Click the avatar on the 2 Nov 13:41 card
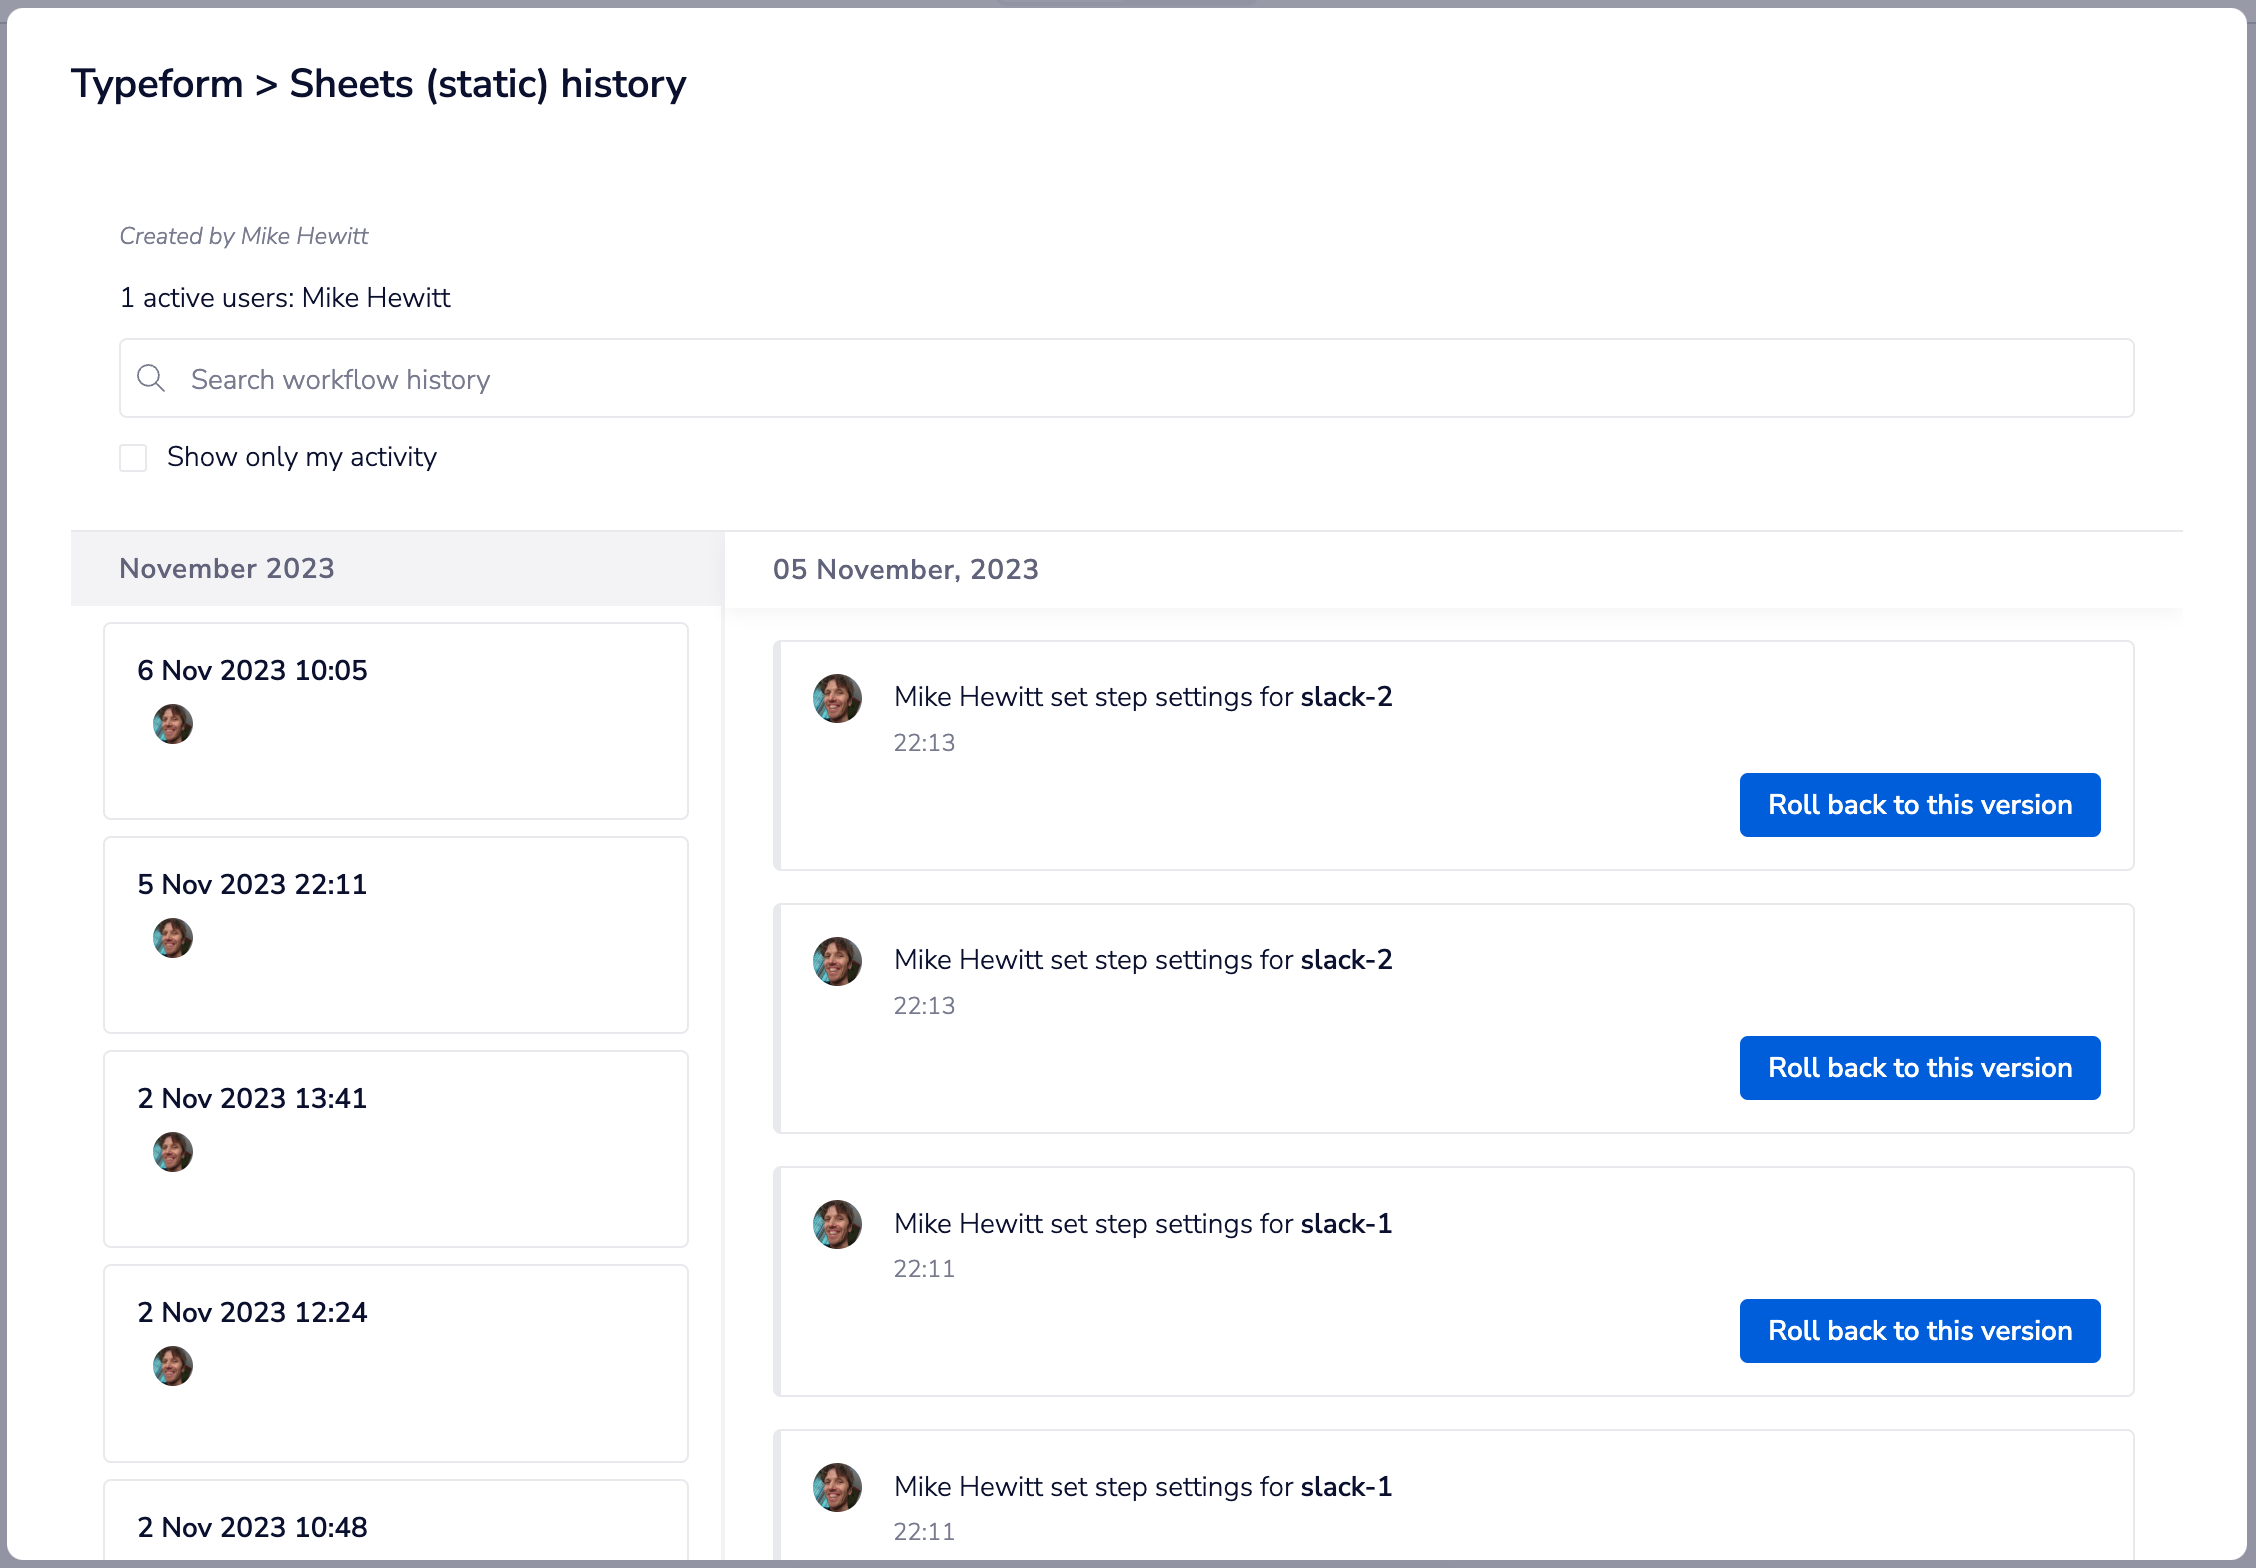 [172, 1152]
